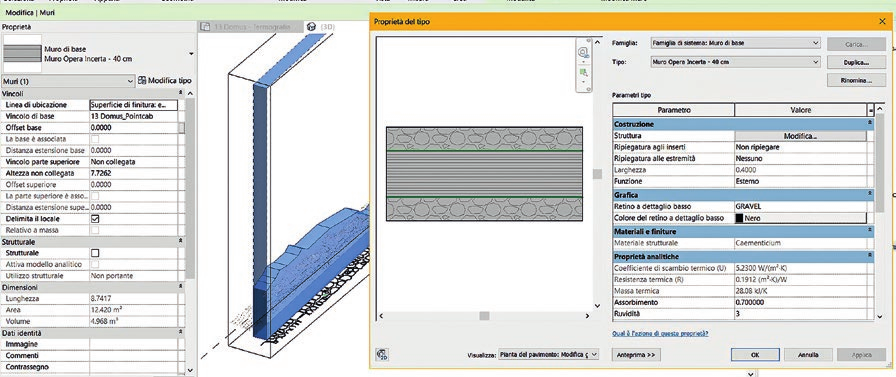
Task: Click the Duplica button
Action: coord(856,62)
